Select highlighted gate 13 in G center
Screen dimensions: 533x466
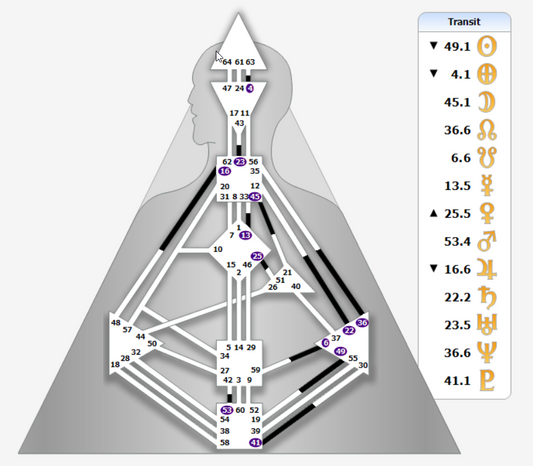pyautogui.click(x=245, y=235)
